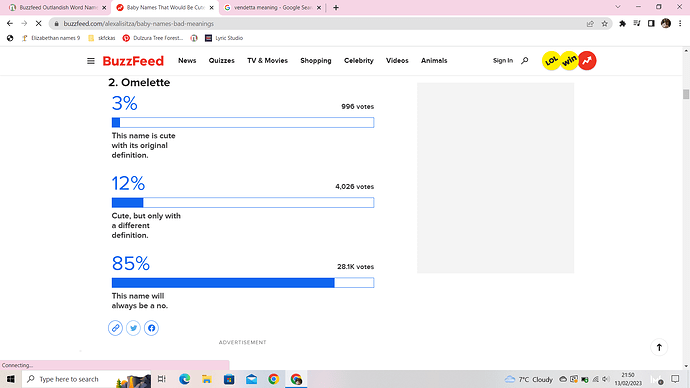
Task: Open the Chrome extensions puzzle icon
Action: pyautogui.click(x=622, y=24)
